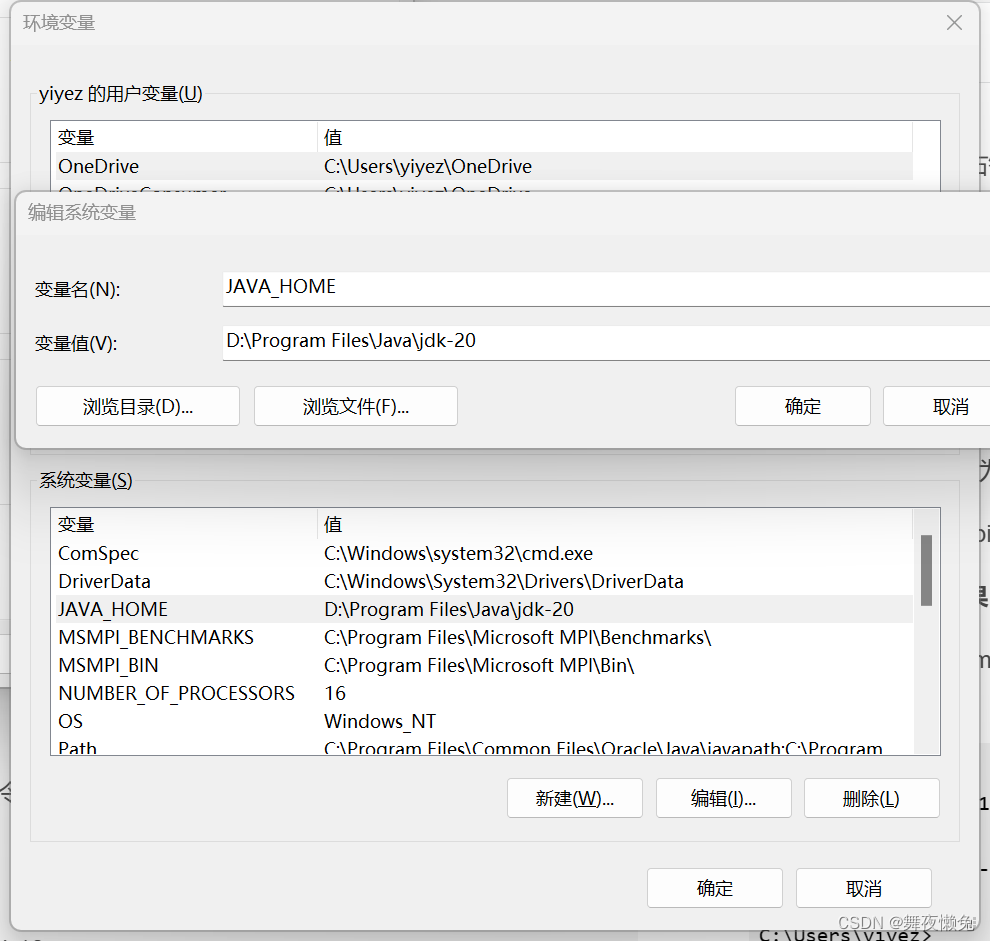Confirm with 确定 in 编辑系统变量 dialog
The height and width of the screenshot is (941, 990).
click(802, 406)
